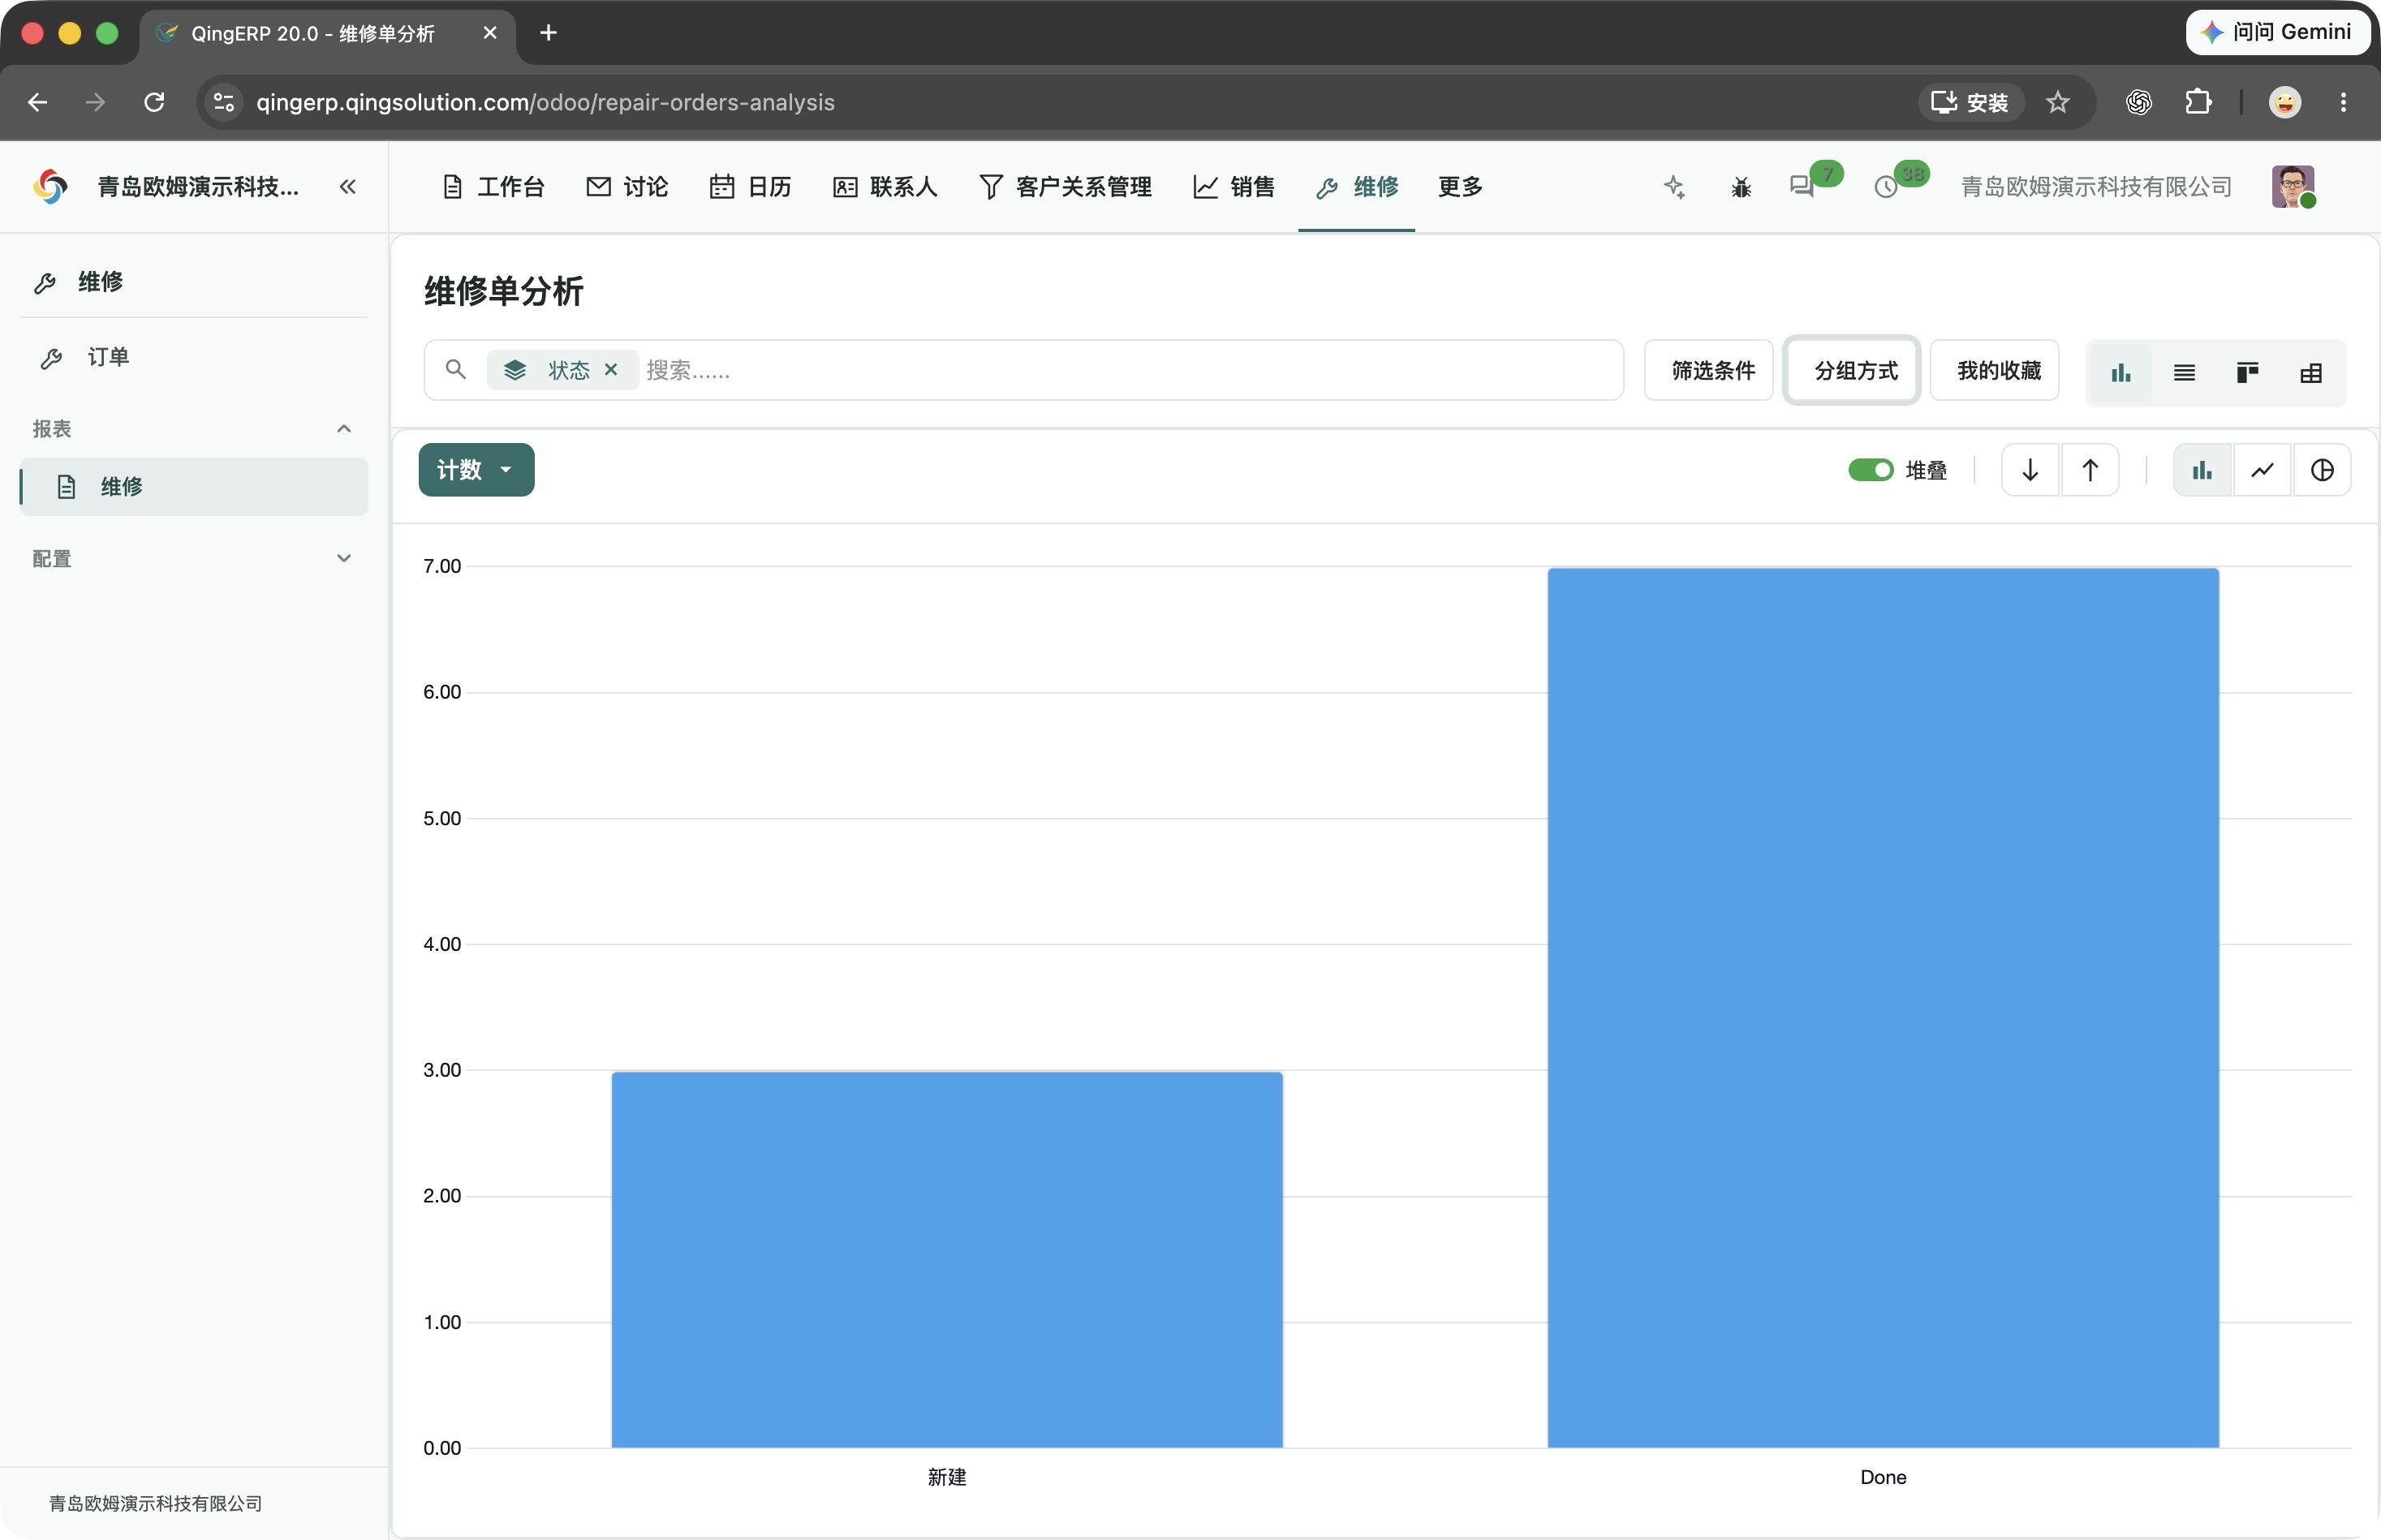Switch to pivot table view icon
This screenshot has width=2381, height=1540.
coord(2310,373)
